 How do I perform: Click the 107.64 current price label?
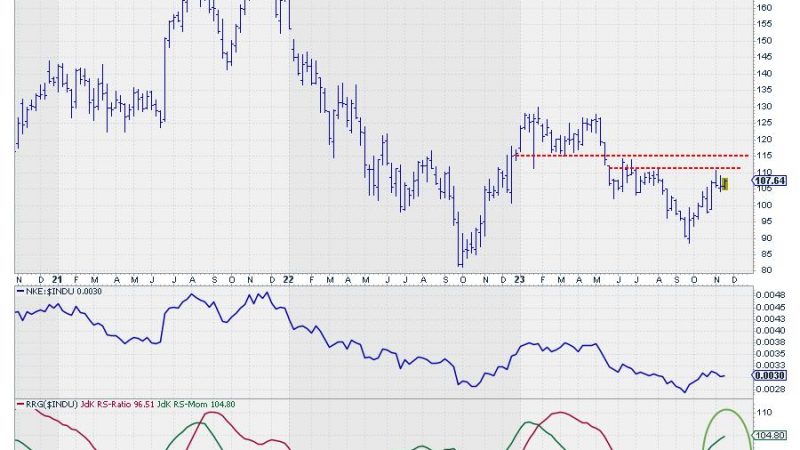[770, 181]
